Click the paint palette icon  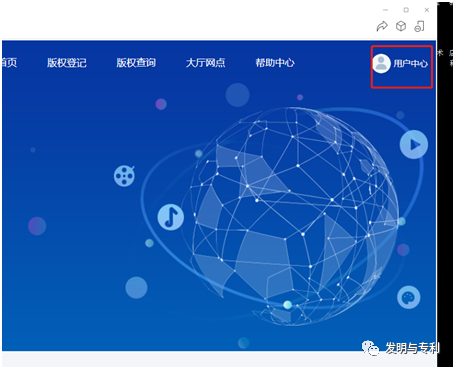408,297
